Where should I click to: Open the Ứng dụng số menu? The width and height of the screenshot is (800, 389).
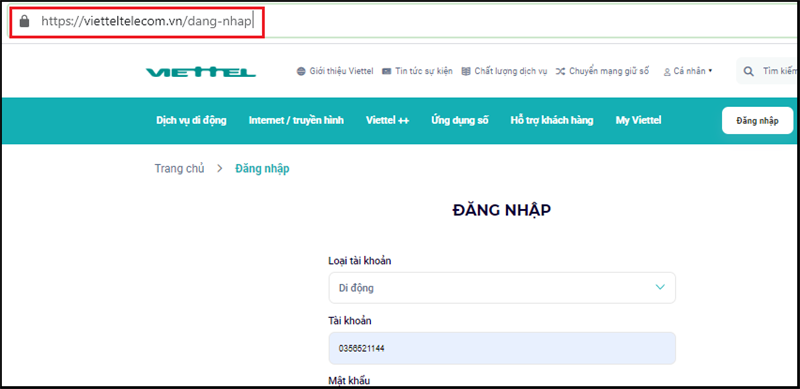(460, 120)
